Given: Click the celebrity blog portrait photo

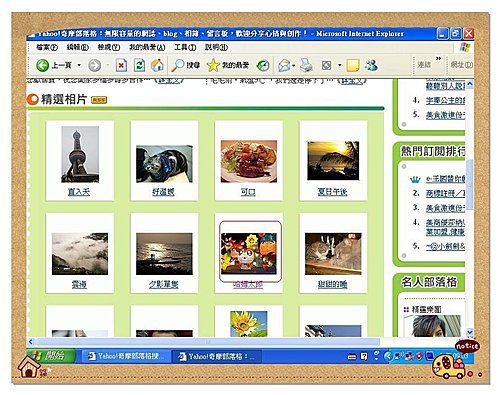Looking at the screenshot, I should [x=432, y=326].
